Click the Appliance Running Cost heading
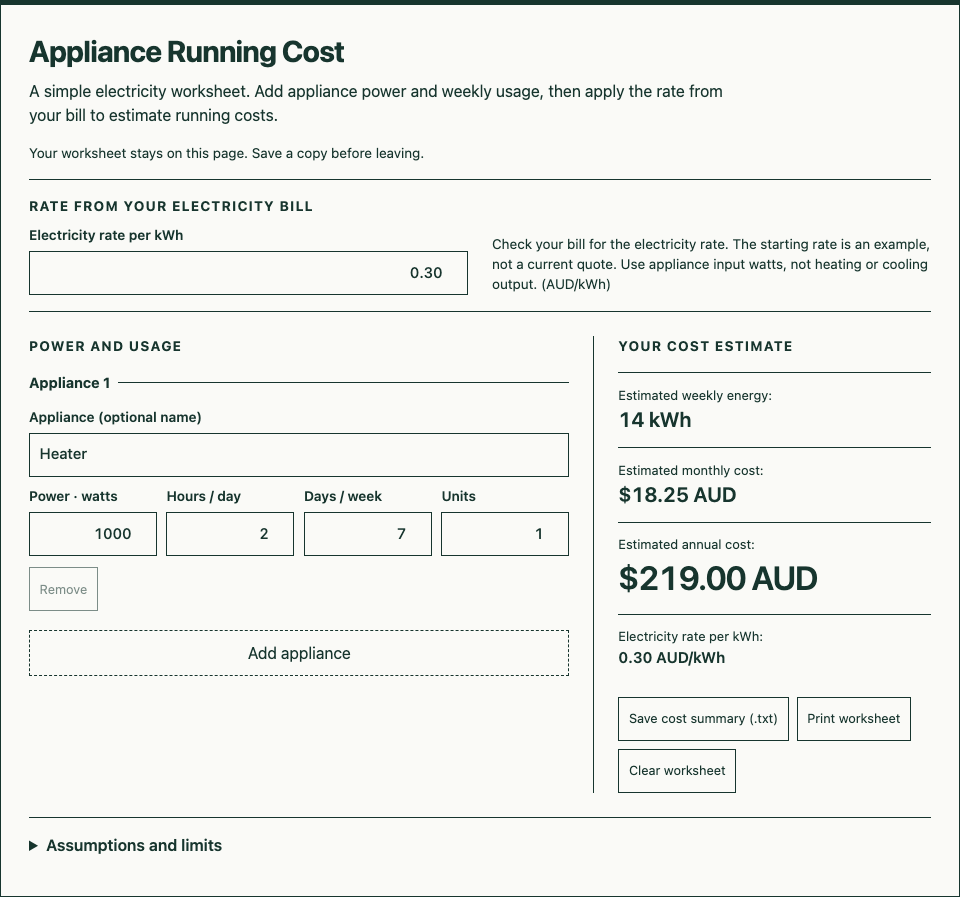 [187, 52]
